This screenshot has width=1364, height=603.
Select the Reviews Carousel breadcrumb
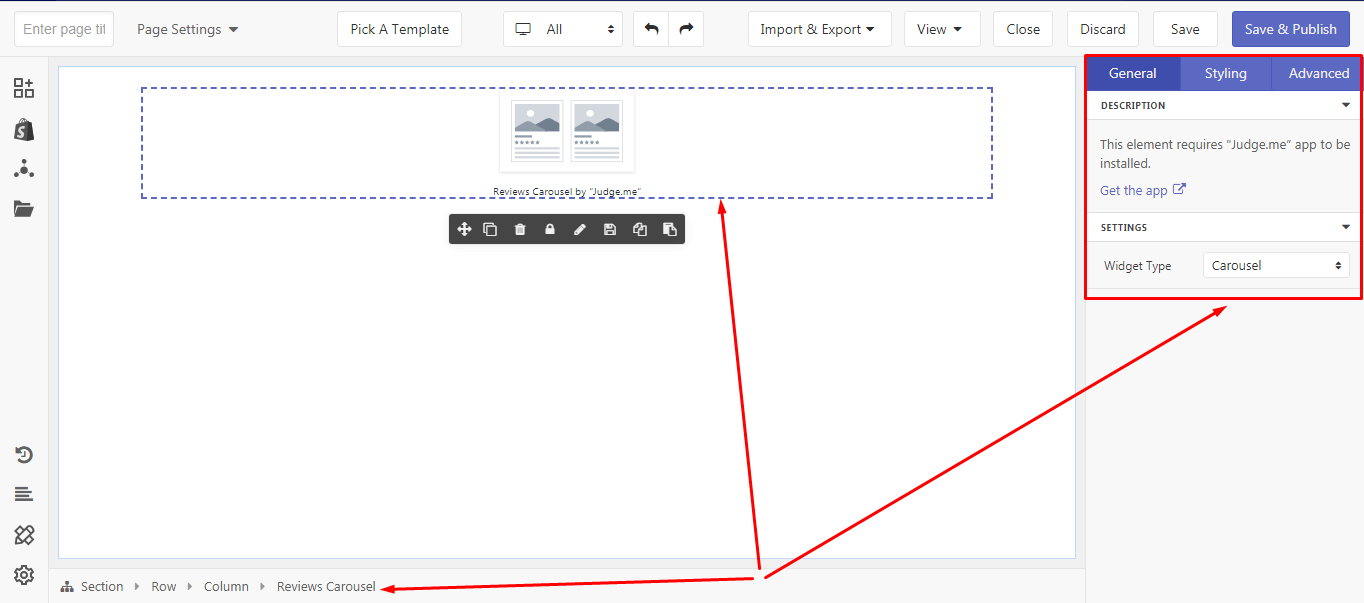(326, 587)
